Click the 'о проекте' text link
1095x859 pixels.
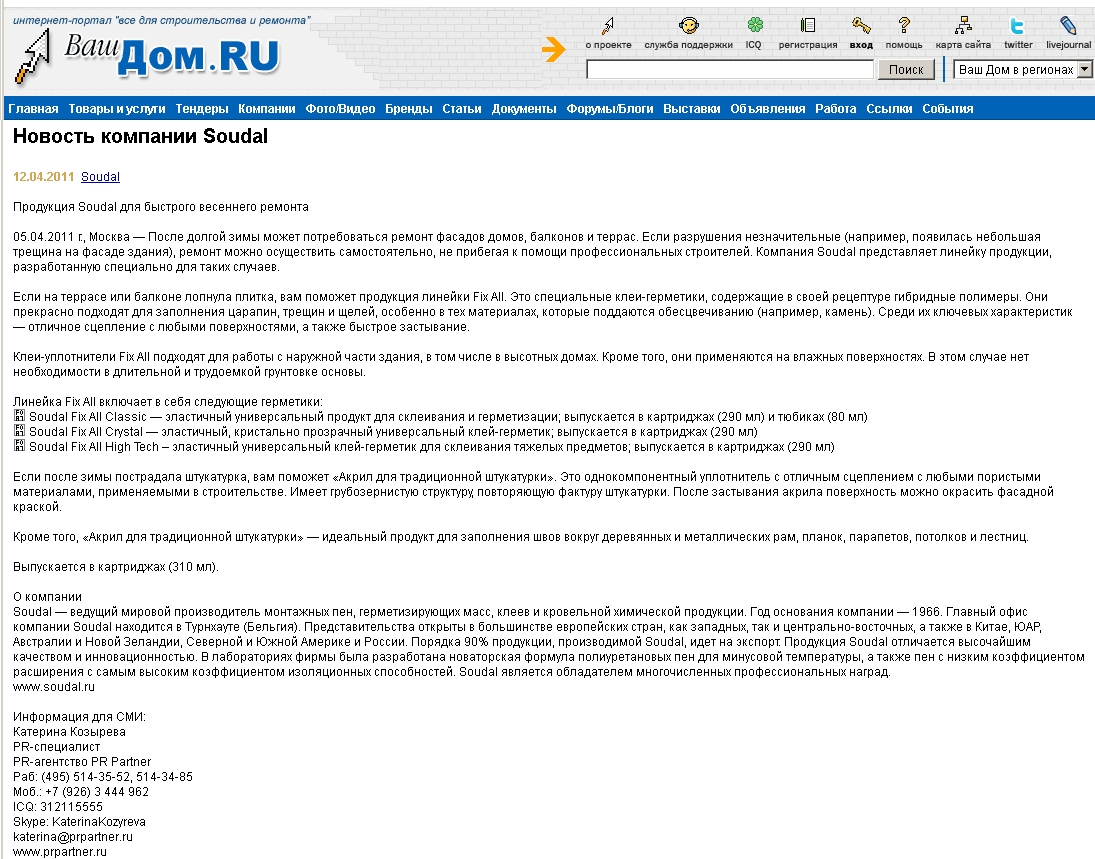pyautogui.click(x=608, y=45)
